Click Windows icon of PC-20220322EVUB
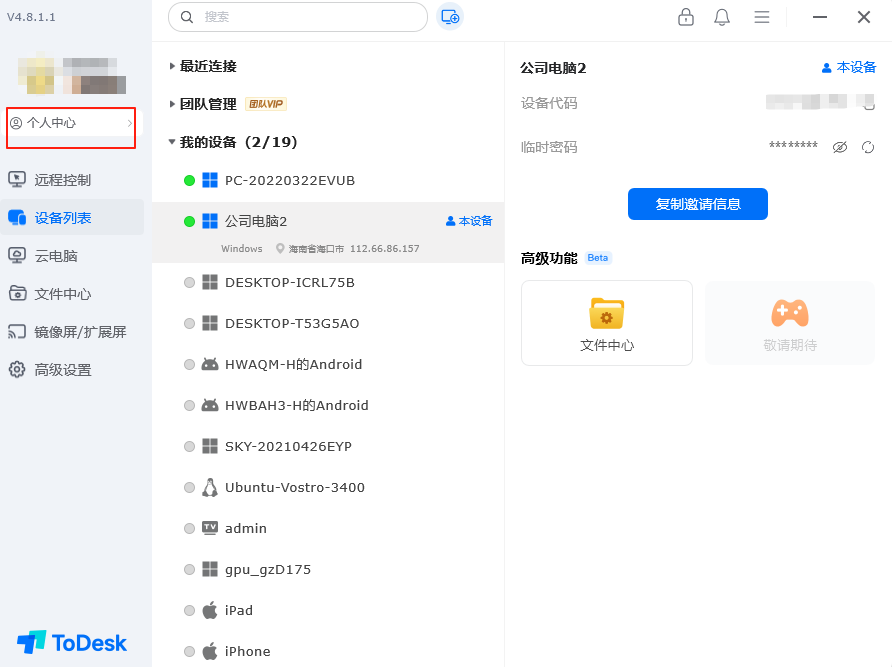 (x=210, y=180)
